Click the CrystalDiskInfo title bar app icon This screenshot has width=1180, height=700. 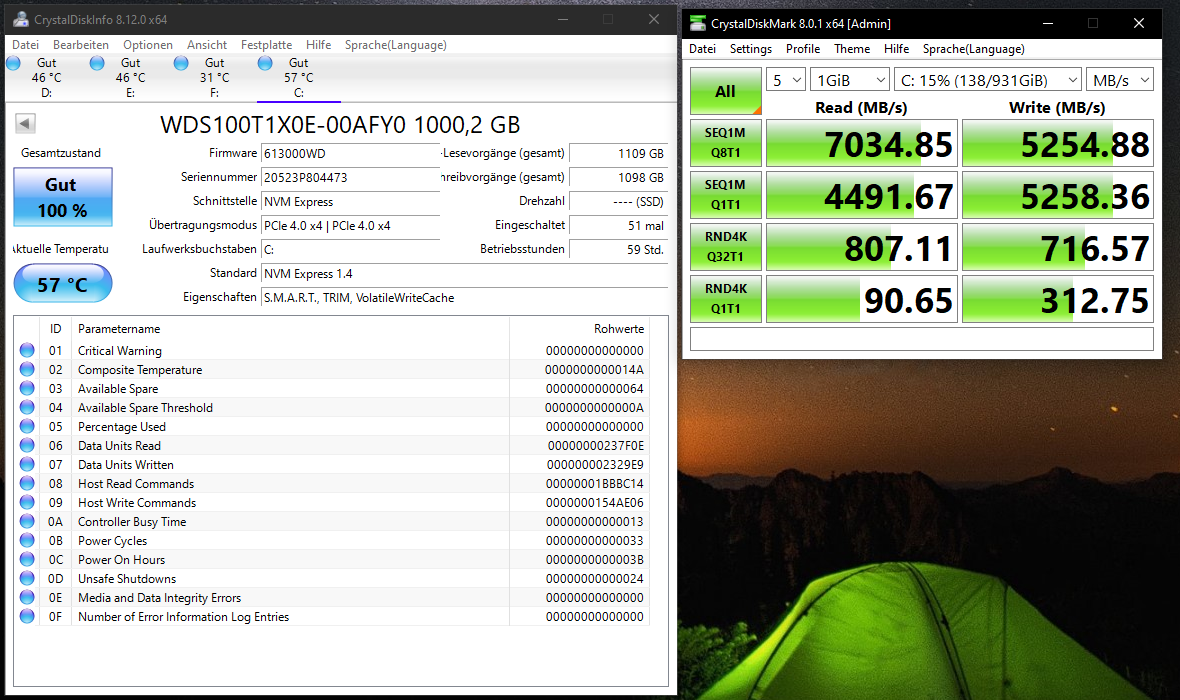(x=21, y=20)
